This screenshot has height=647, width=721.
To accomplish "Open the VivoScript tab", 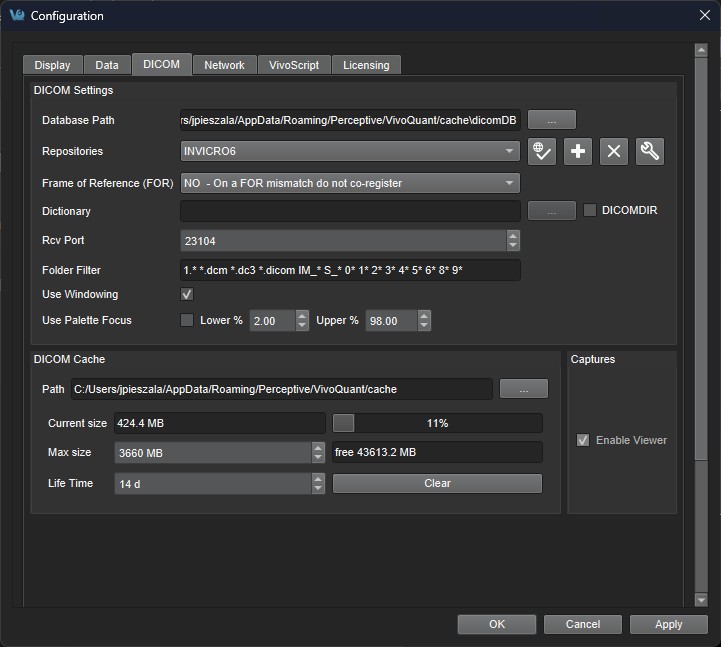I will tap(294, 65).
